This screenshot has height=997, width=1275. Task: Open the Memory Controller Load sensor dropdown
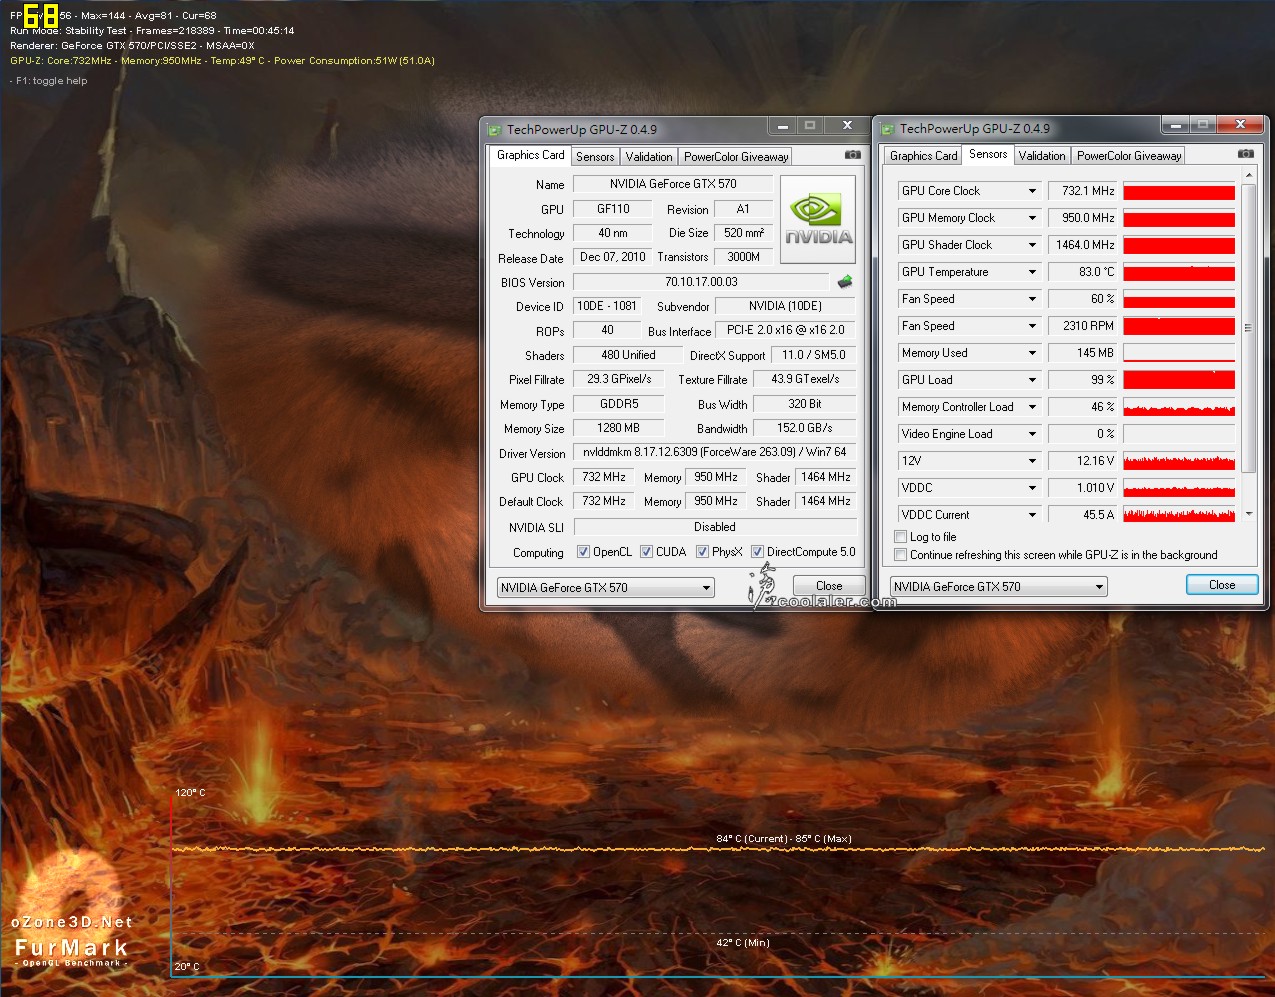(1032, 407)
